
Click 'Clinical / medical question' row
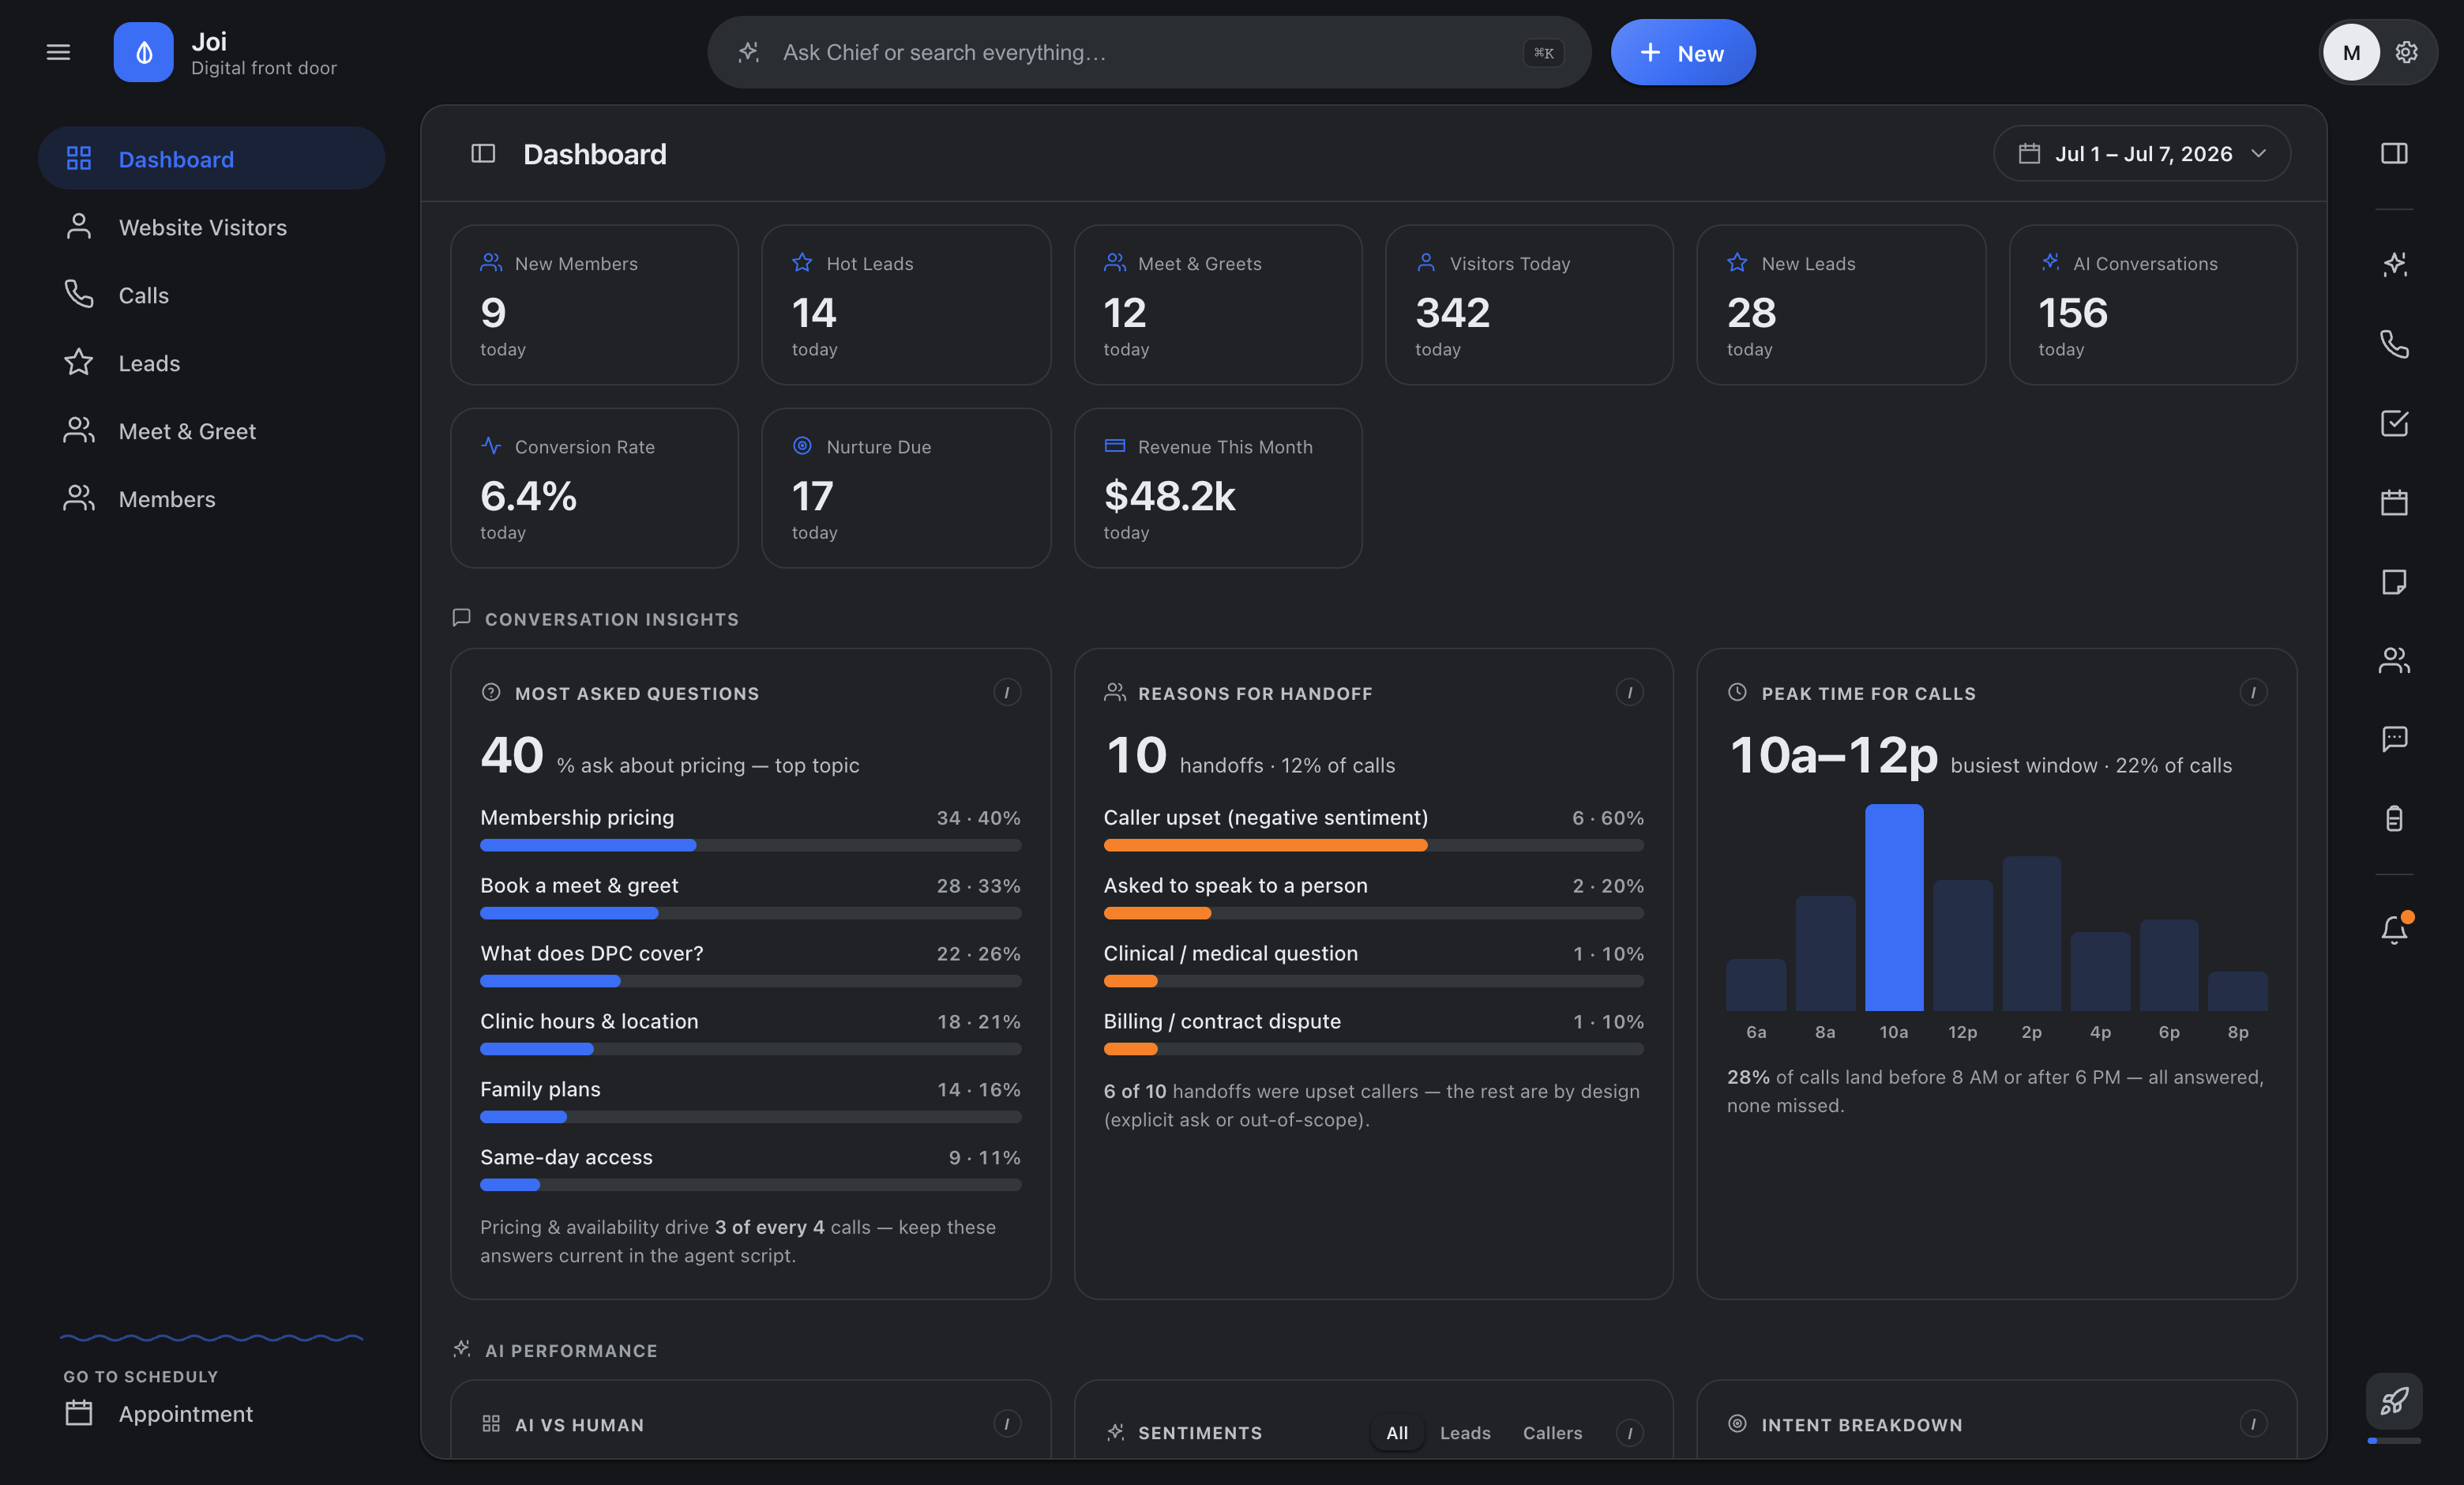click(1373, 965)
